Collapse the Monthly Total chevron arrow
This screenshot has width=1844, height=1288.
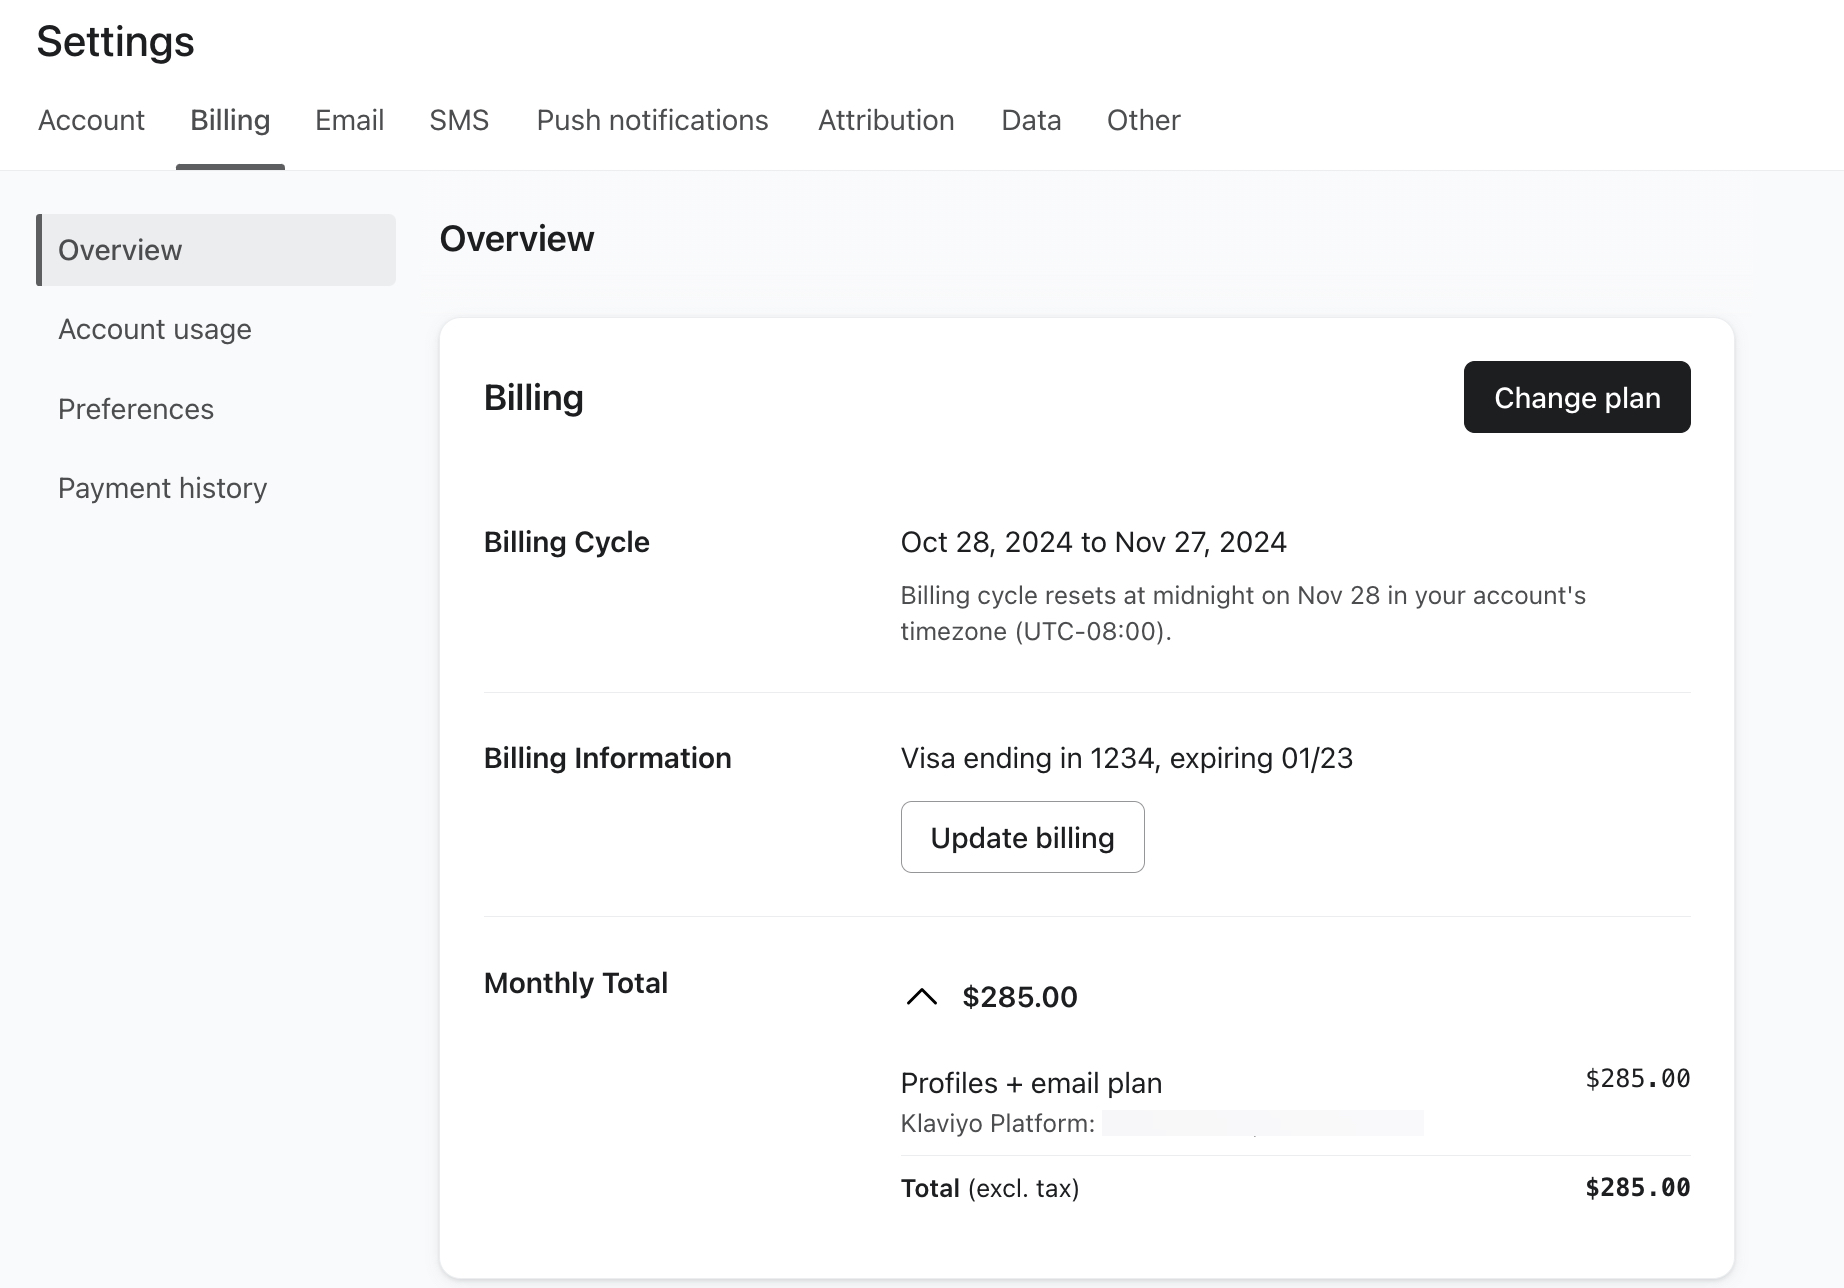pyautogui.click(x=921, y=997)
